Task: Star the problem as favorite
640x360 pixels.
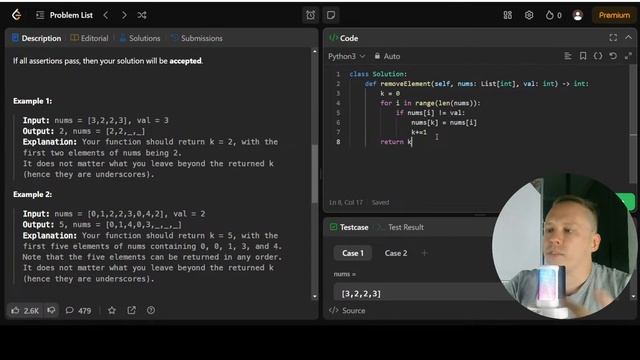Action: [112, 311]
